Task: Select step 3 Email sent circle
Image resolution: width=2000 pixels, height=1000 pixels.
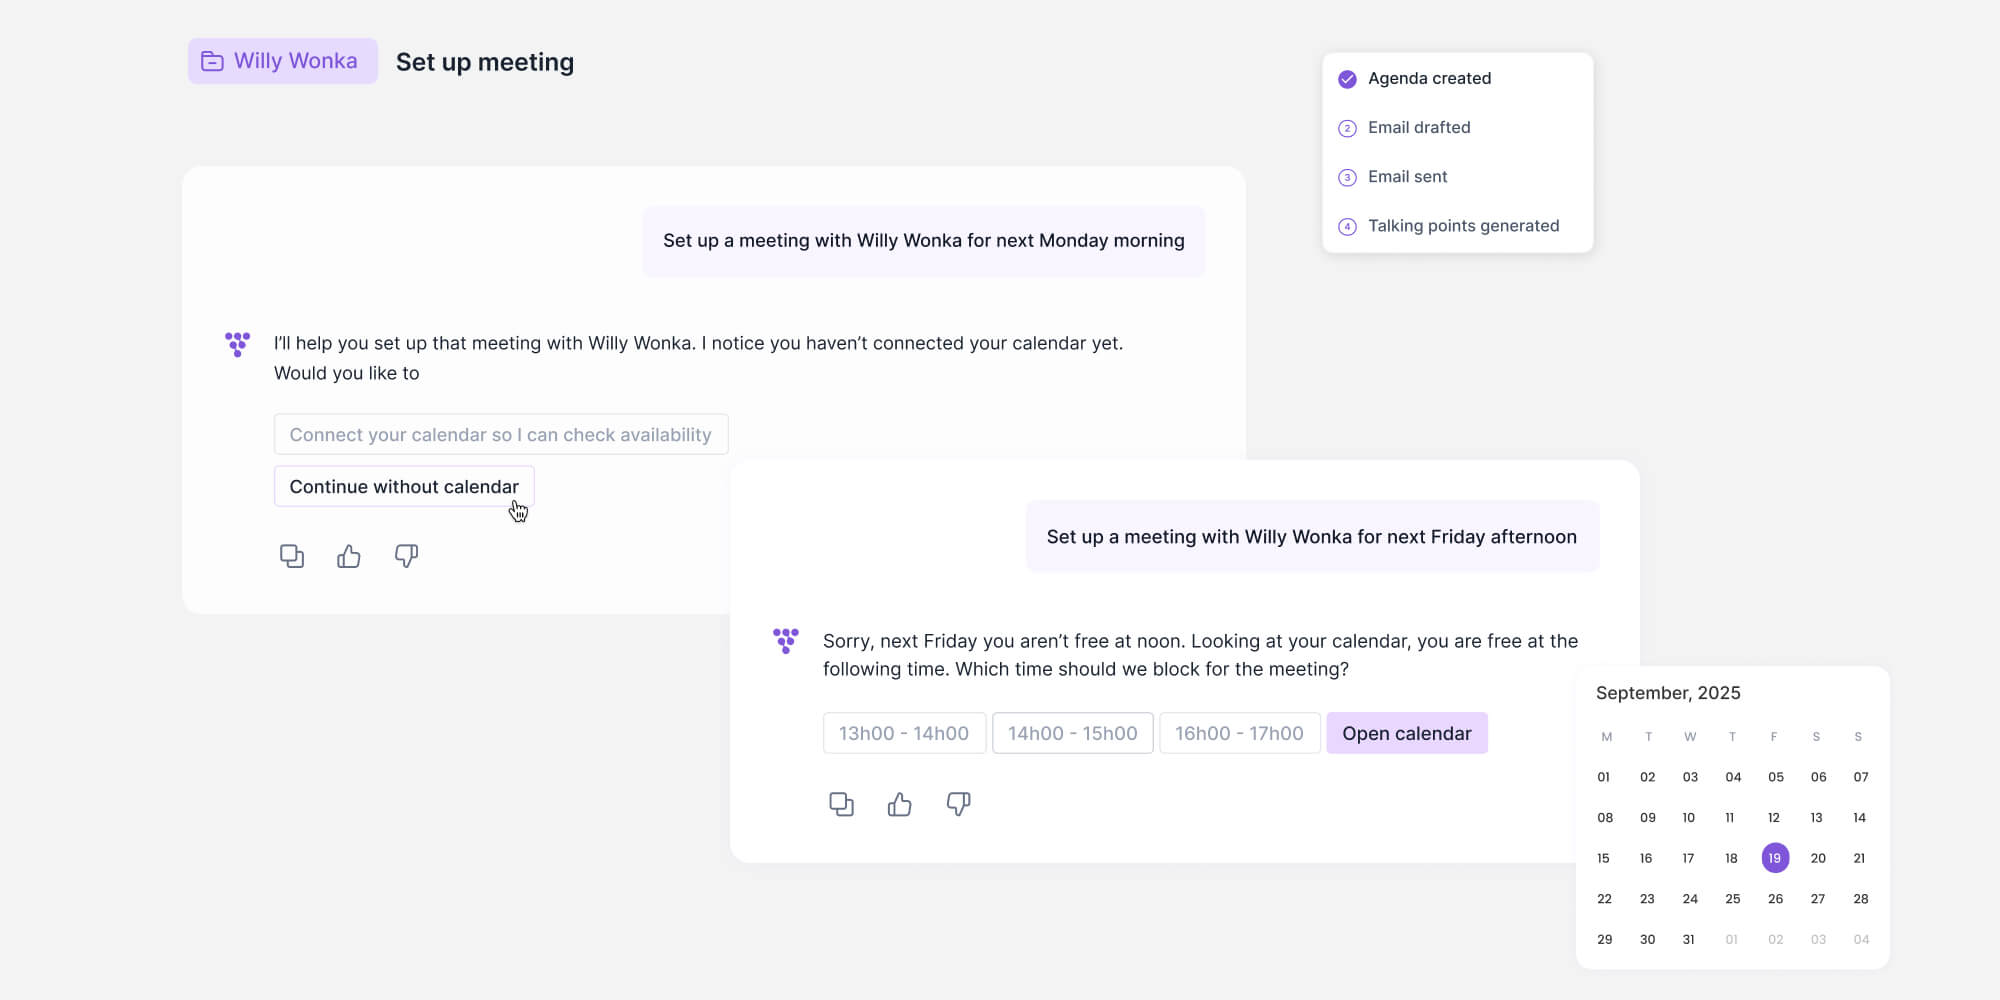Action: point(1347,177)
